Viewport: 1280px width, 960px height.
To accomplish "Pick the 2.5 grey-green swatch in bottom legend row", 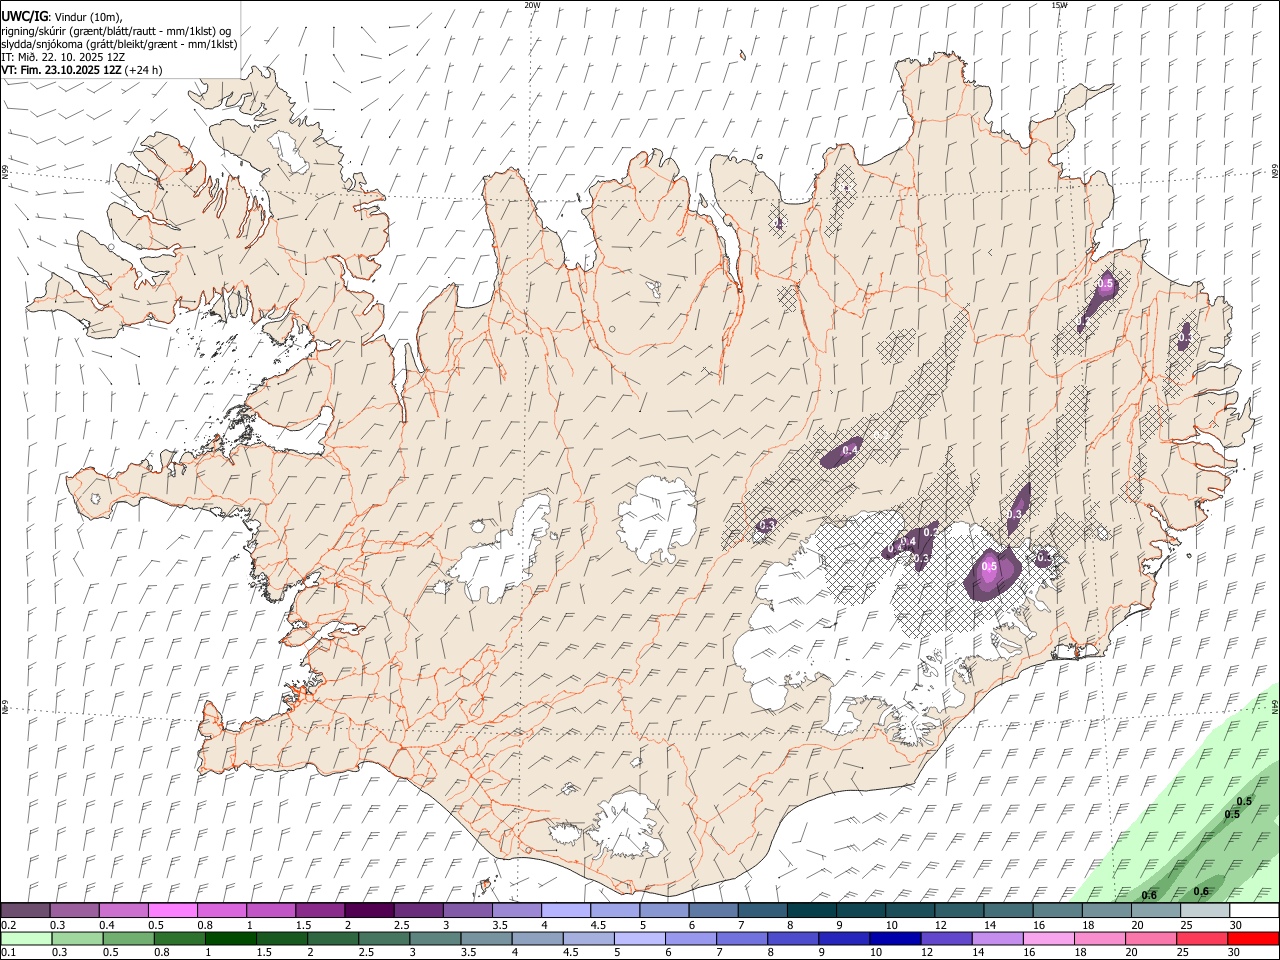I will pyautogui.click(x=383, y=939).
